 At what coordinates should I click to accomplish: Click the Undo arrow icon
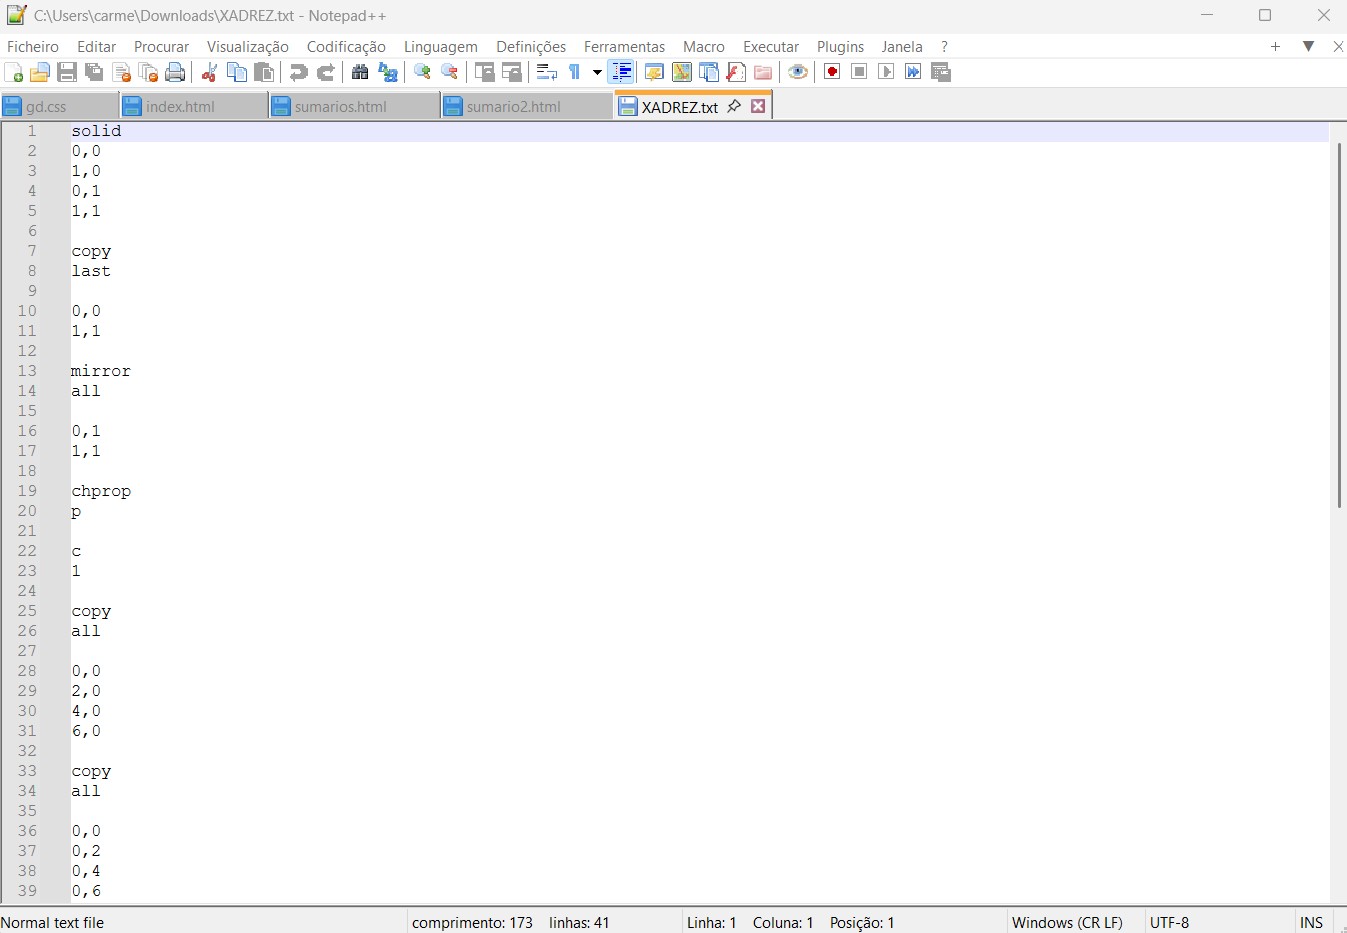tap(298, 72)
